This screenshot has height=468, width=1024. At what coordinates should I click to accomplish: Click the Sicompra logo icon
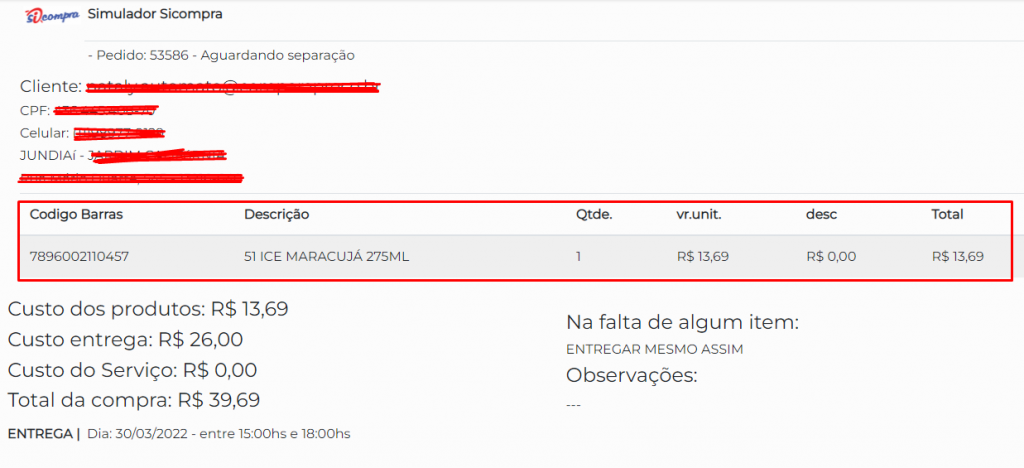click(51, 15)
